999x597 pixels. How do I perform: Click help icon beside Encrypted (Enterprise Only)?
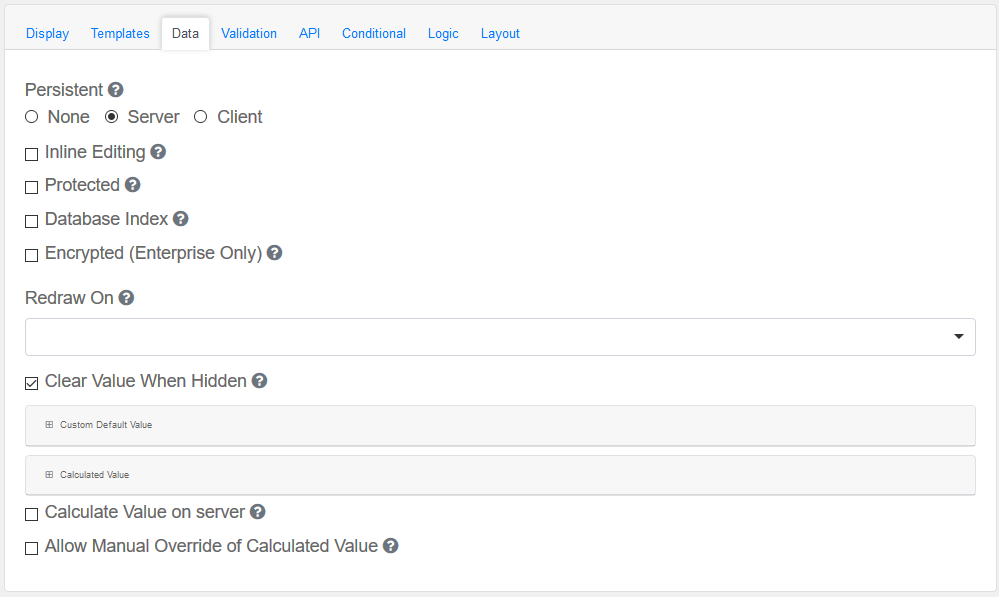(274, 253)
